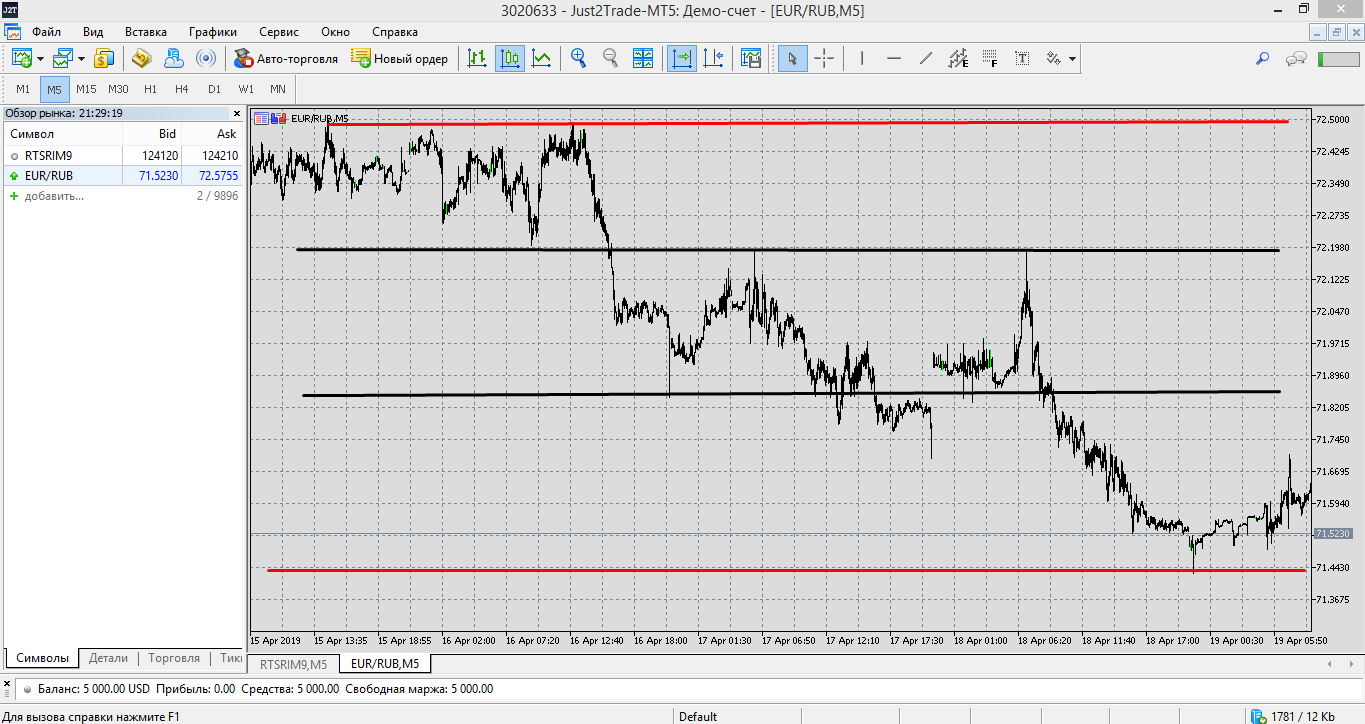This screenshot has width=1365, height=724.
Task: Select the RTSRIM9 symbol row
Action: 123,155
